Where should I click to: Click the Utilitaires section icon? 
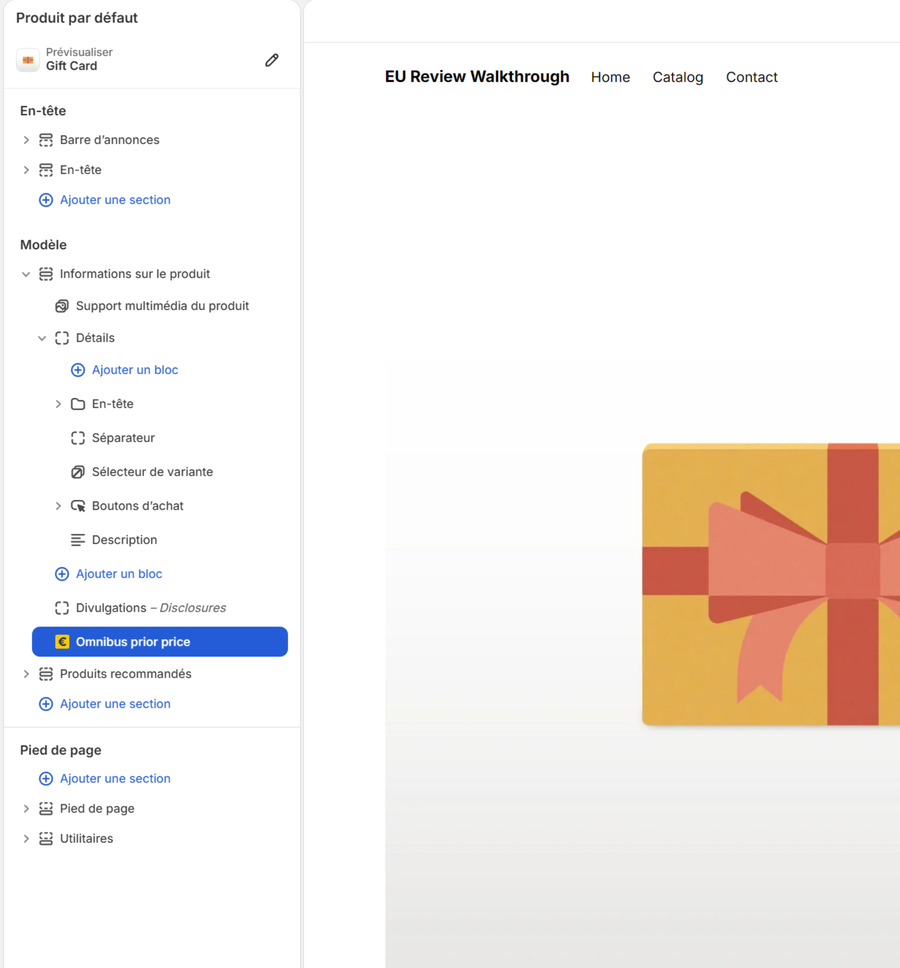point(46,838)
